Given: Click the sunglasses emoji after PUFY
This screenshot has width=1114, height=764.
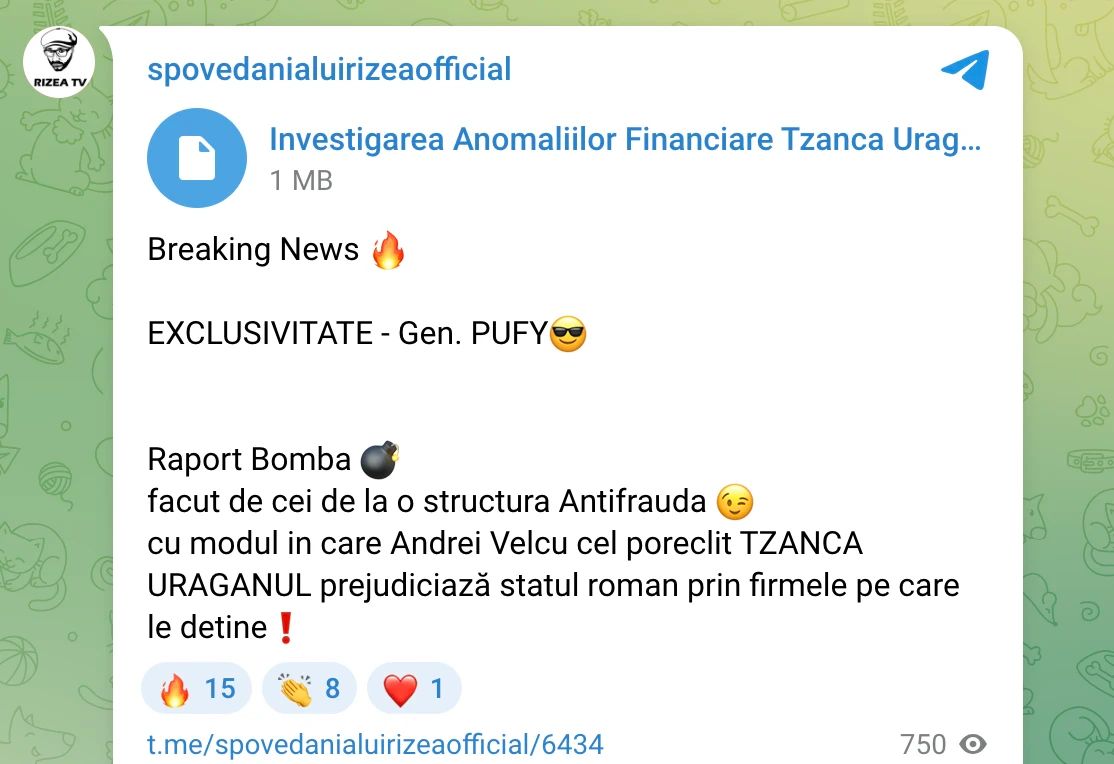Looking at the screenshot, I should pyautogui.click(x=568, y=334).
